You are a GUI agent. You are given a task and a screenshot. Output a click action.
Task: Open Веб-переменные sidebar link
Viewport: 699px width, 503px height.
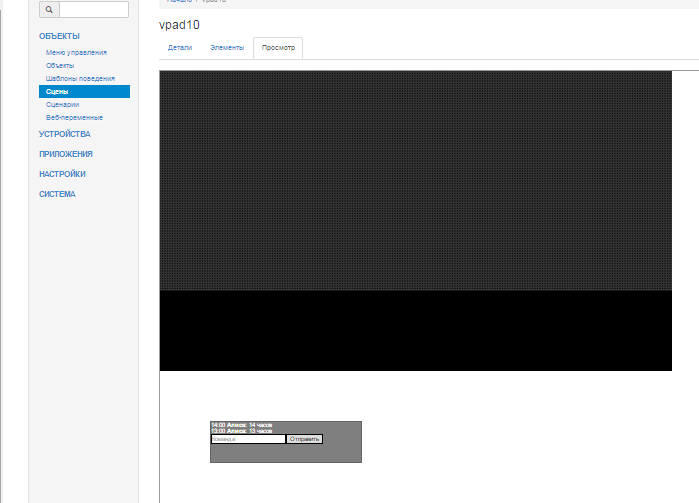tap(74, 117)
